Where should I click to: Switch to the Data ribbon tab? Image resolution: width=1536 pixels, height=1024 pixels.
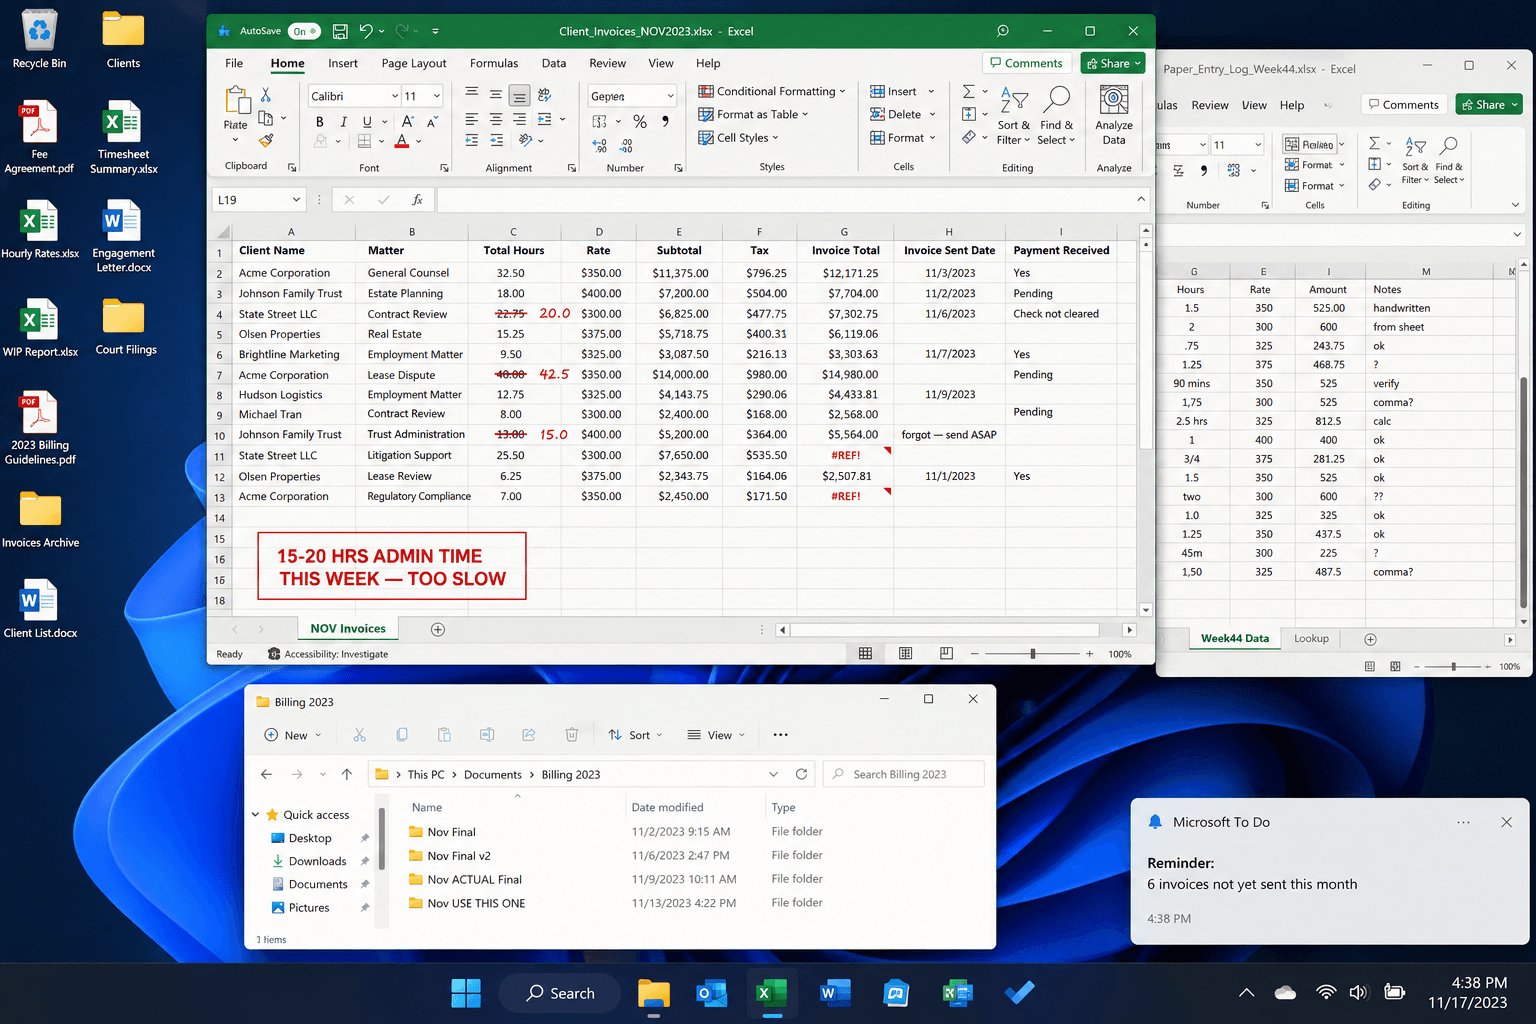(x=554, y=63)
